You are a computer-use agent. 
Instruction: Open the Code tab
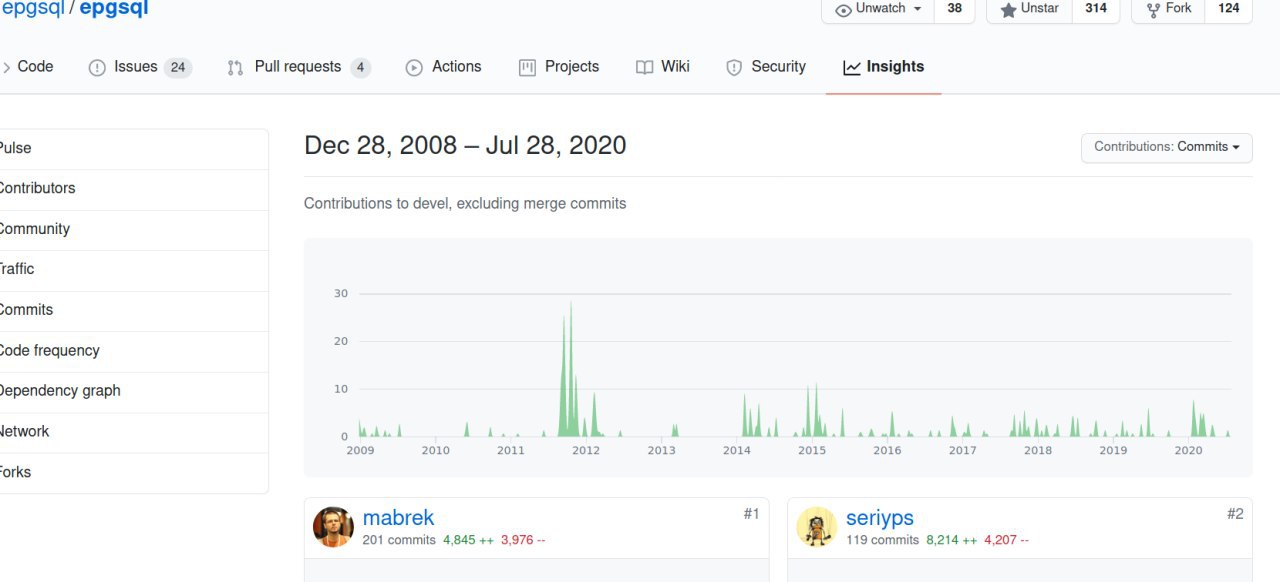point(27,67)
